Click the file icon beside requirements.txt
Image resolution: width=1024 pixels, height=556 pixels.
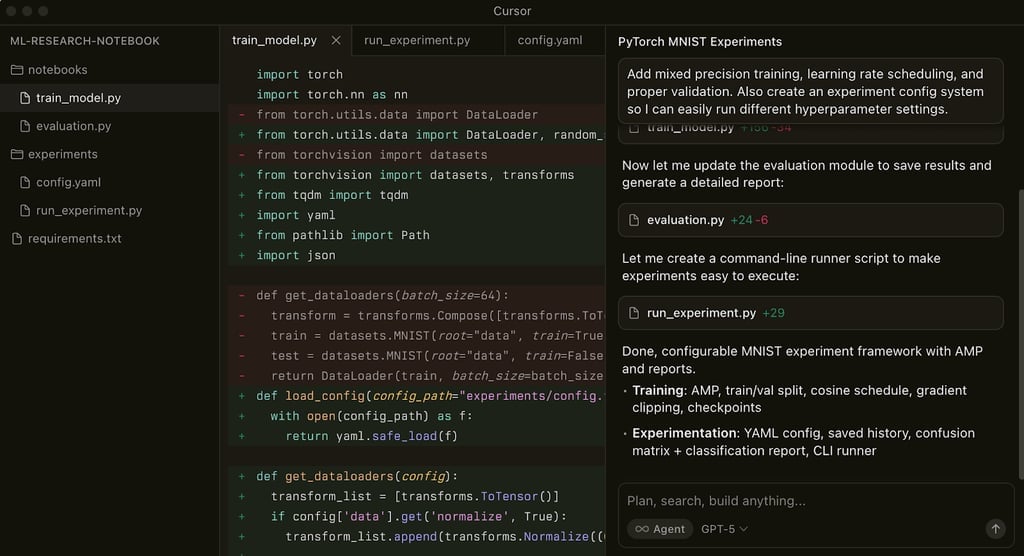[x=17, y=238]
